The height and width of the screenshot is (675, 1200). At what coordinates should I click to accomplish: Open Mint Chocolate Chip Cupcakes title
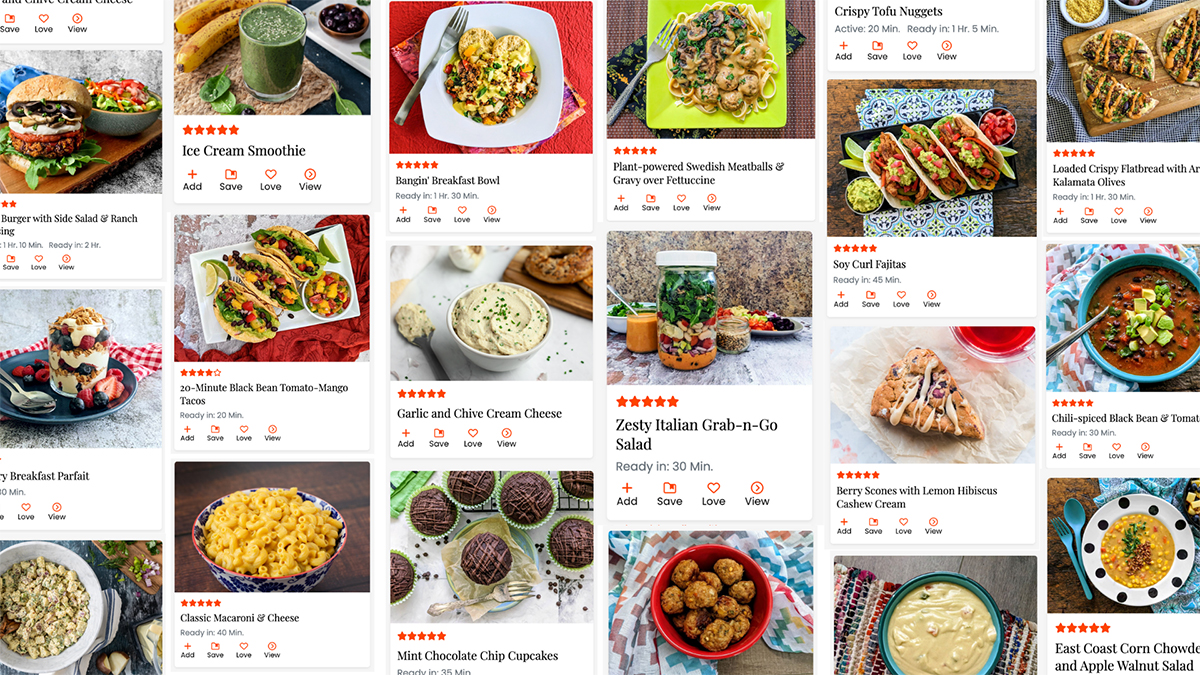(478, 656)
